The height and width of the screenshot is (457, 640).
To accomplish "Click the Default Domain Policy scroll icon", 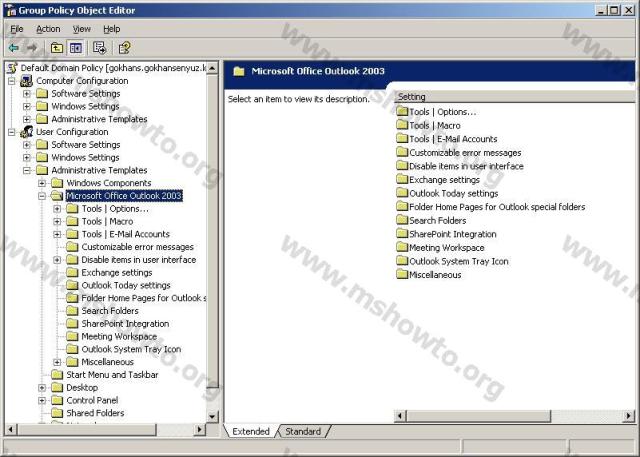I will coord(12,68).
